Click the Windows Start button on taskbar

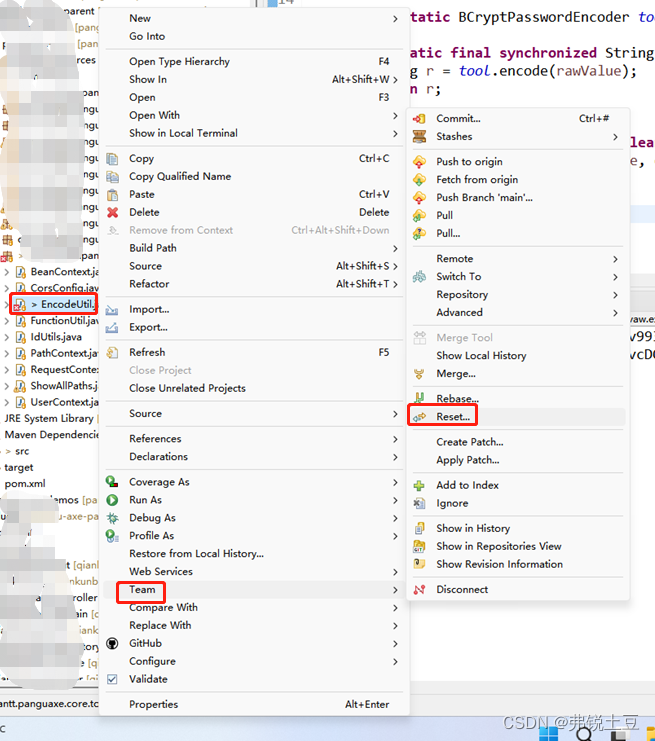549,734
